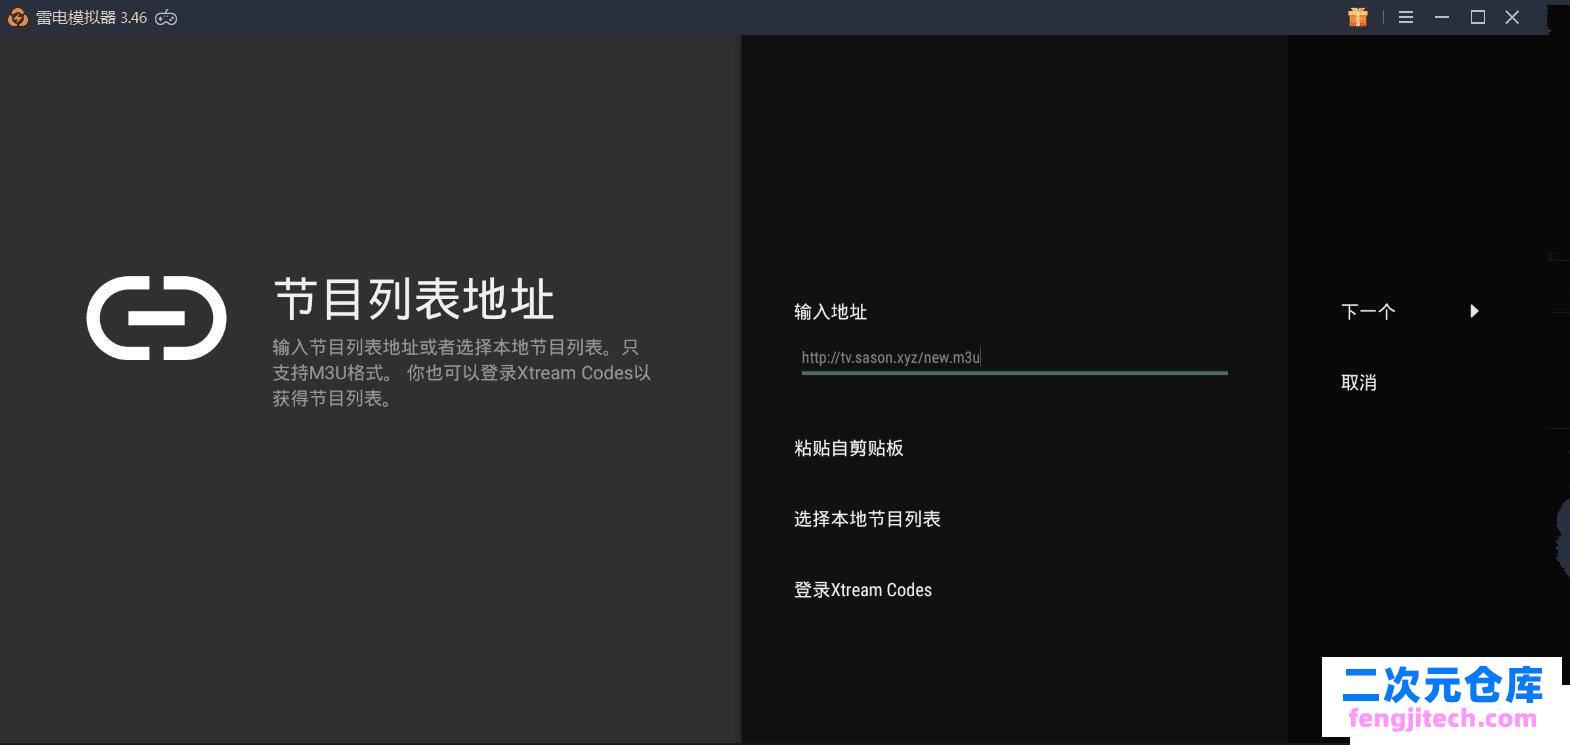Click the 下一个 next button
This screenshot has width=1570, height=745.
pos(1367,312)
